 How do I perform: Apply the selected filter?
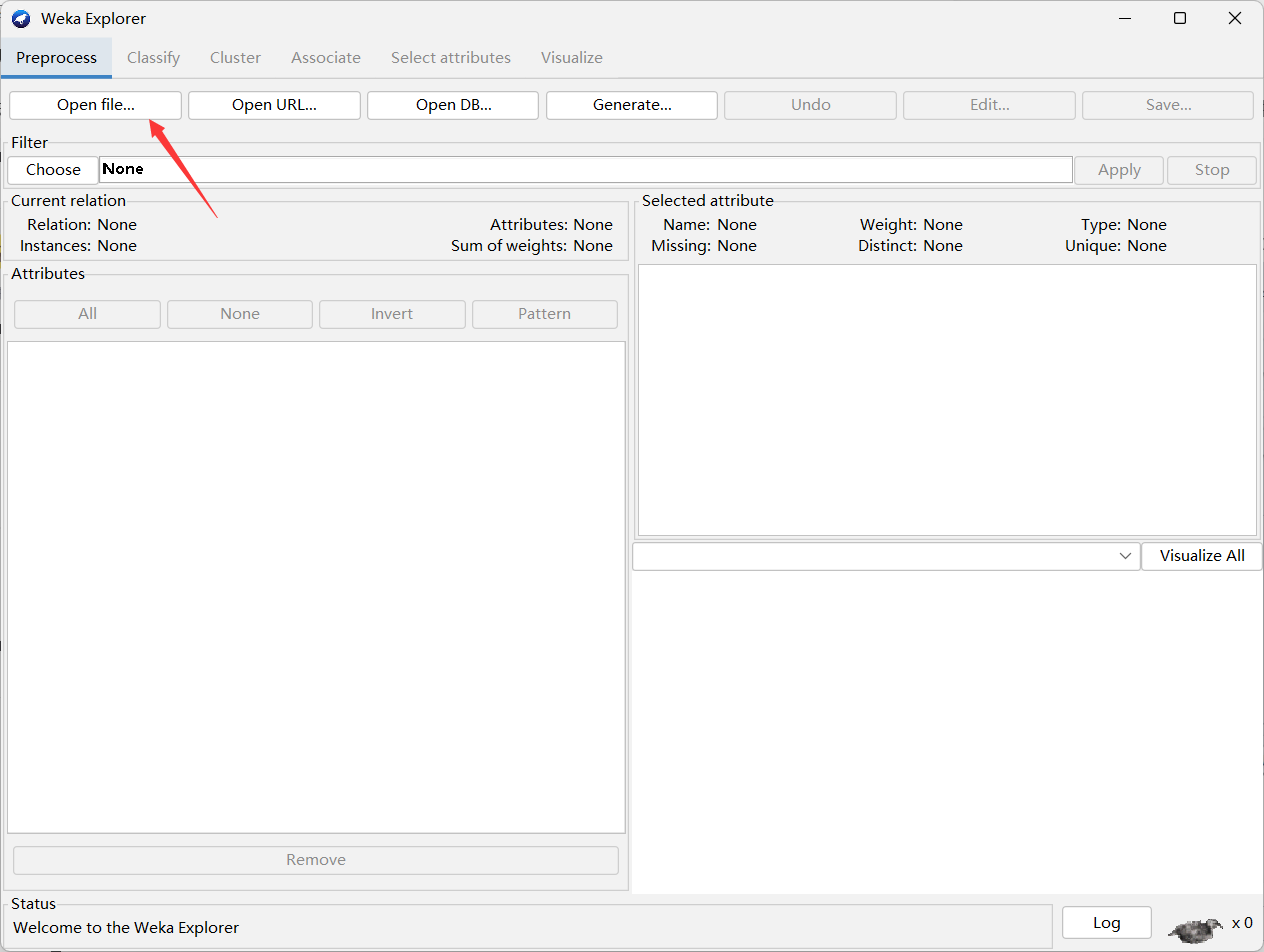[x=1119, y=170]
